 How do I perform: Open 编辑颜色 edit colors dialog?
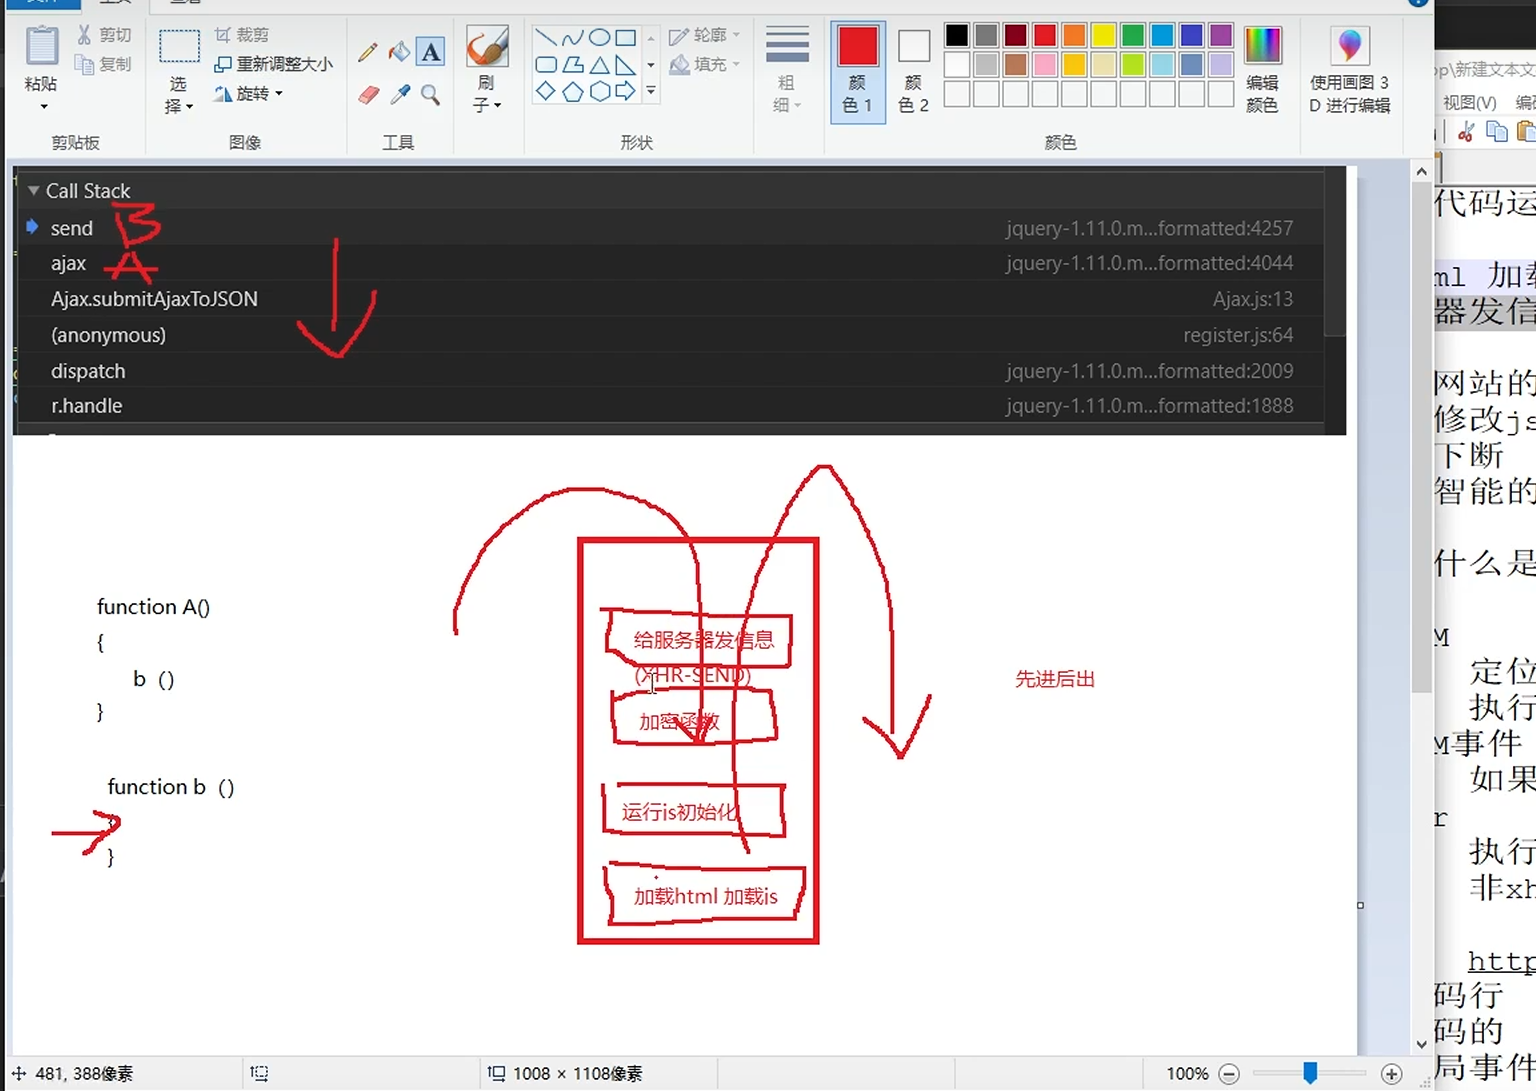(1262, 71)
